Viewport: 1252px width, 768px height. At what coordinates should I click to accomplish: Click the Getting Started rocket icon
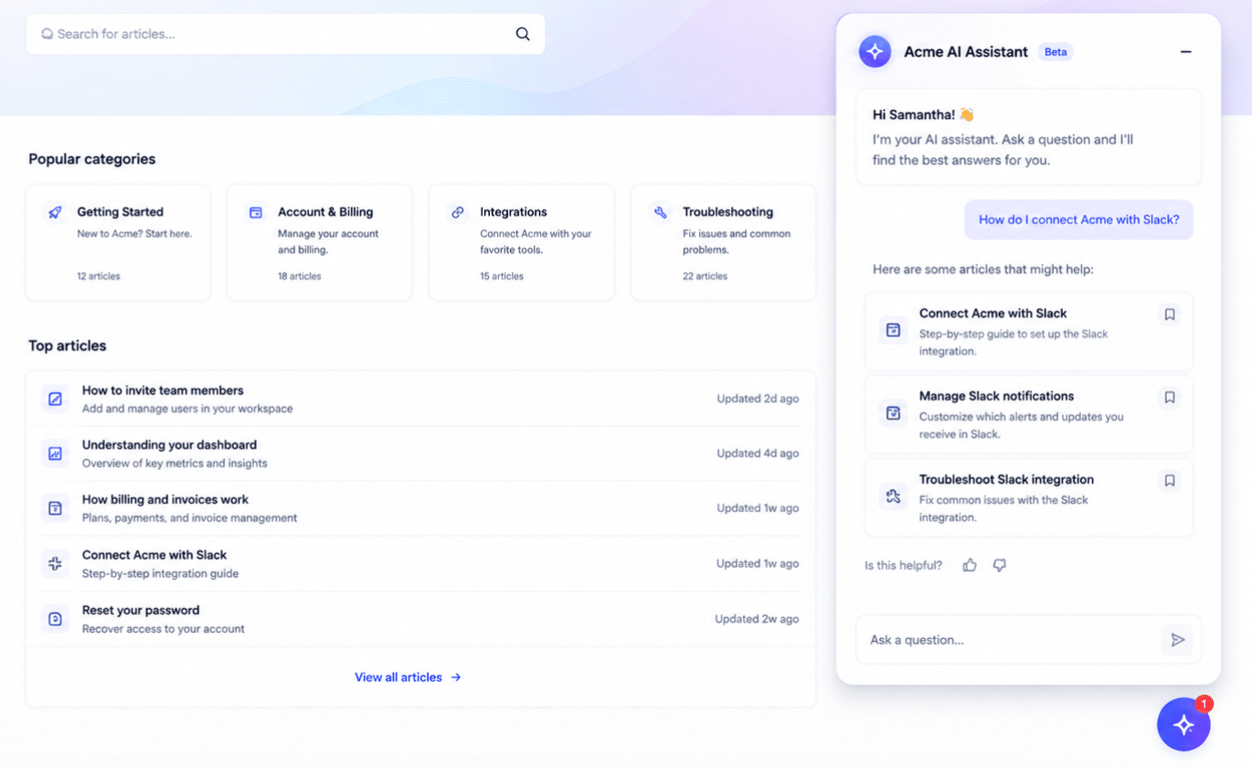[x=55, y=212]
